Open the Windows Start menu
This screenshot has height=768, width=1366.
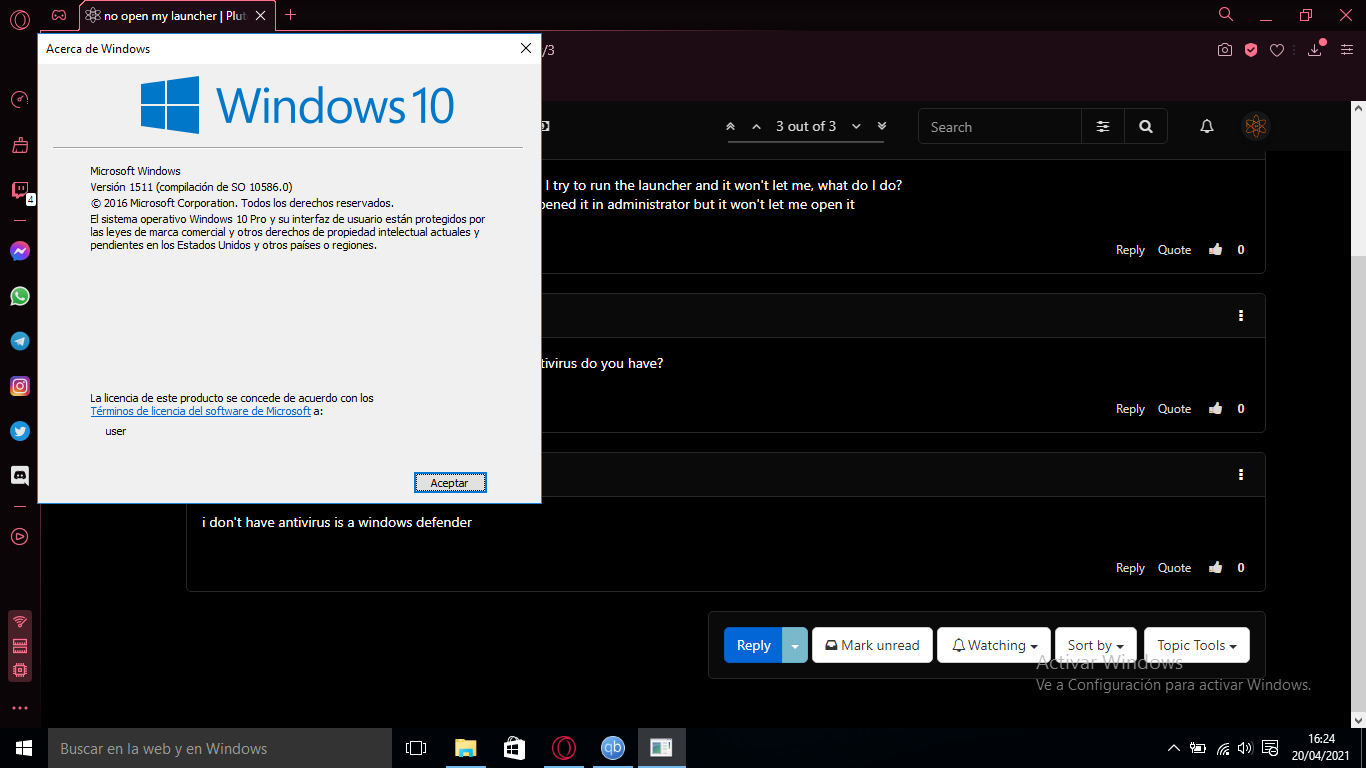(24, 748)
